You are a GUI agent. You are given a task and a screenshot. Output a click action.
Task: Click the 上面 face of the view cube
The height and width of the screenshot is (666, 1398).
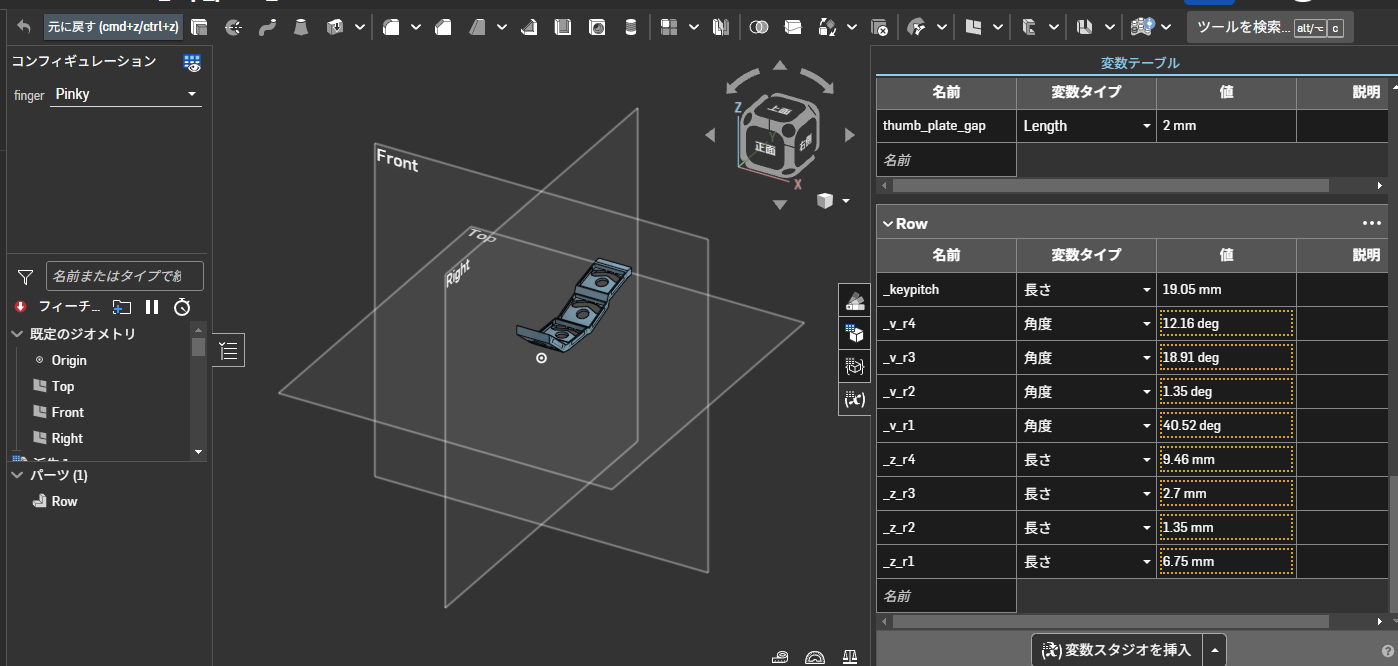pyautogui.click(x=778, y=110)
